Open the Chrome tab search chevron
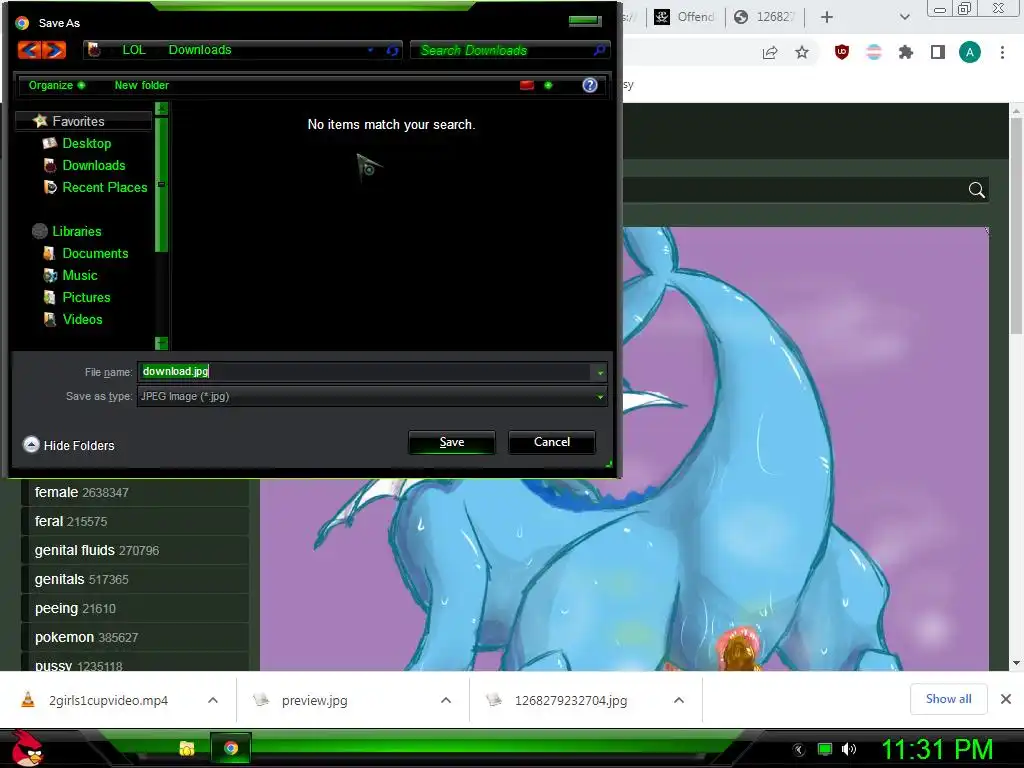This screenshot has width=1024, height=768. click(x=904, y=17)
